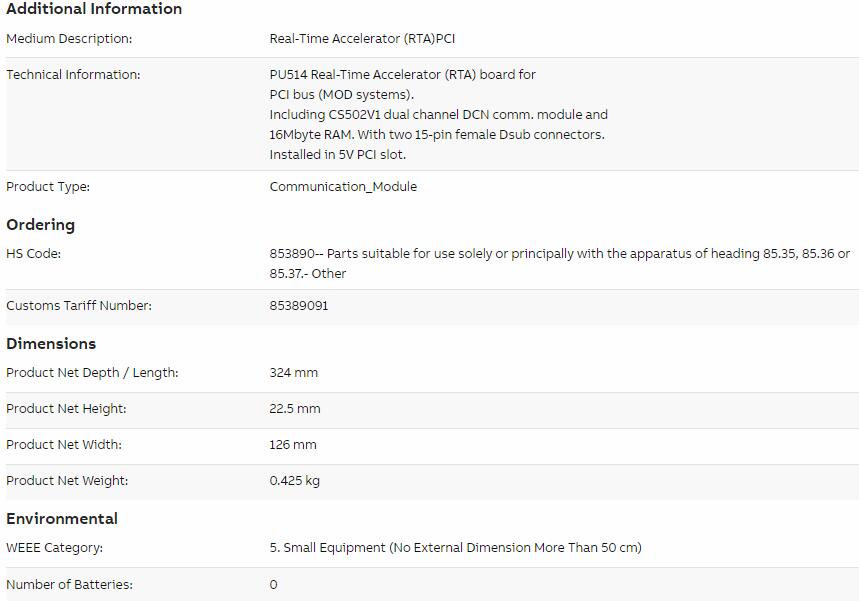Click the Number of Batteries label
This screenshot has height=601, width=859.
coord(69,585)
